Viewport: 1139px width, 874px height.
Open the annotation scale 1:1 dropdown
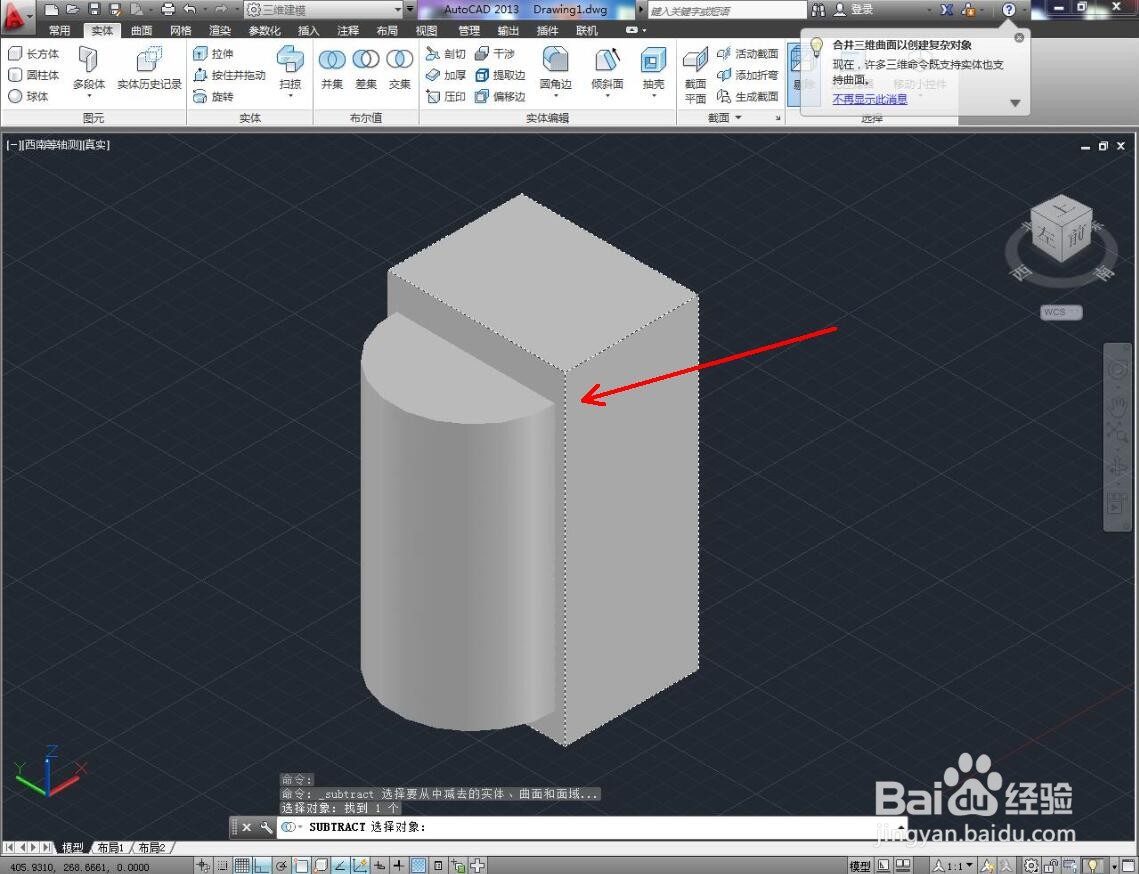tap(954, 866)
